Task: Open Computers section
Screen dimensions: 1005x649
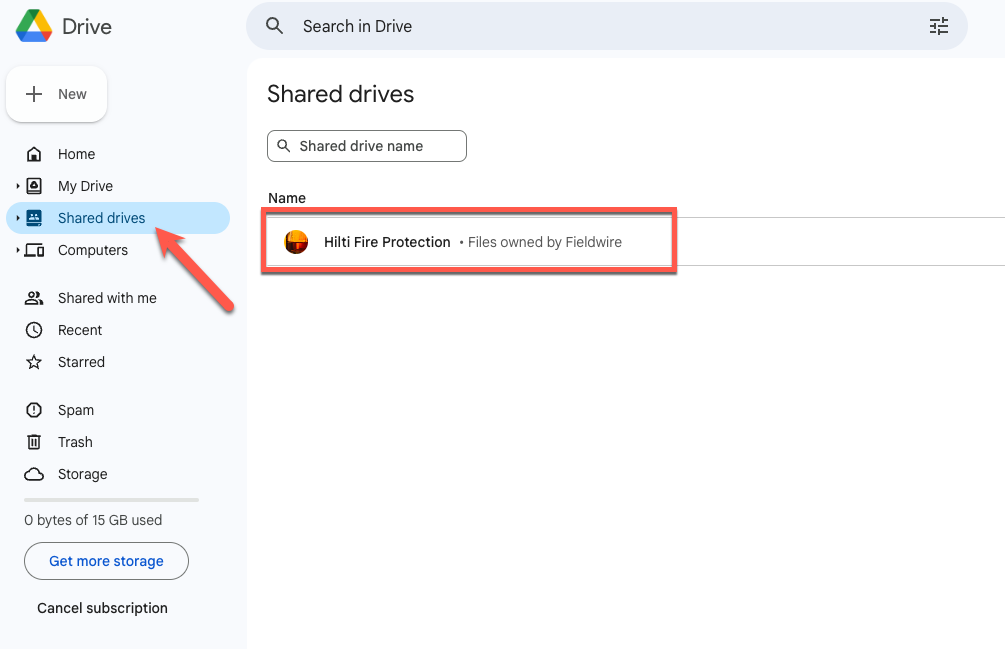Action: 118,250
